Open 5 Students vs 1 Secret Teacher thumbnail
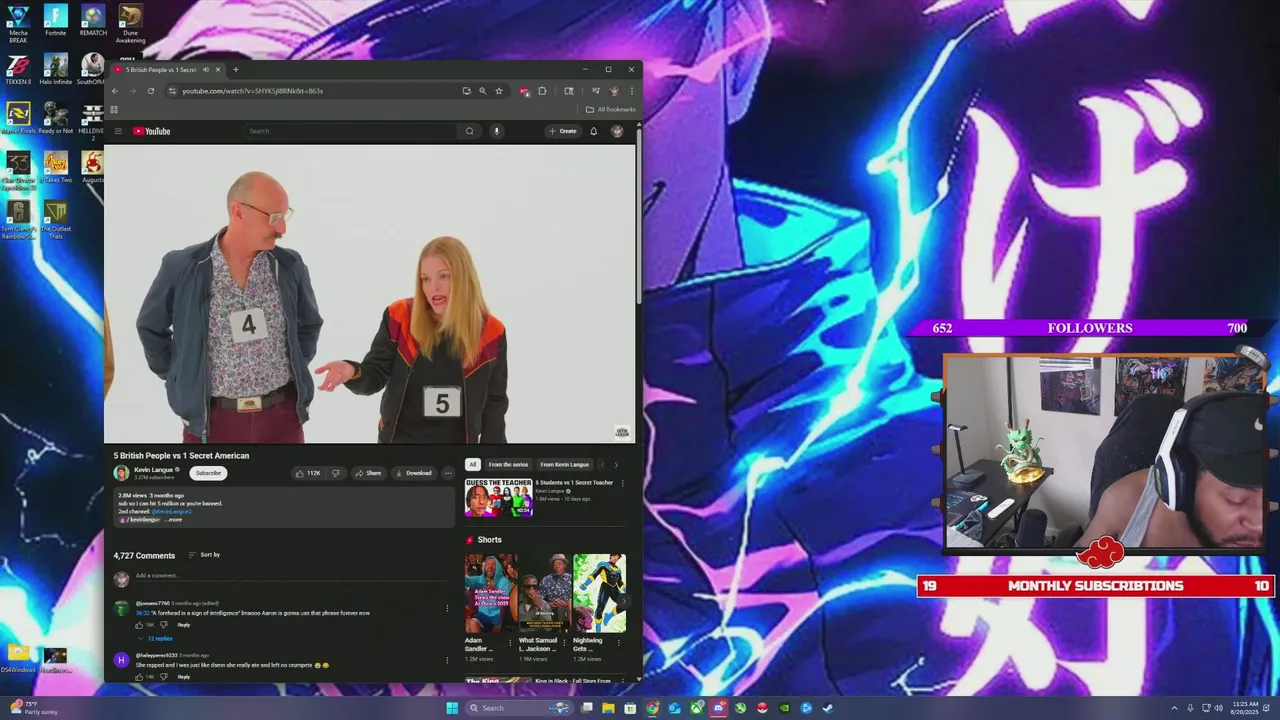 [498, 497]
